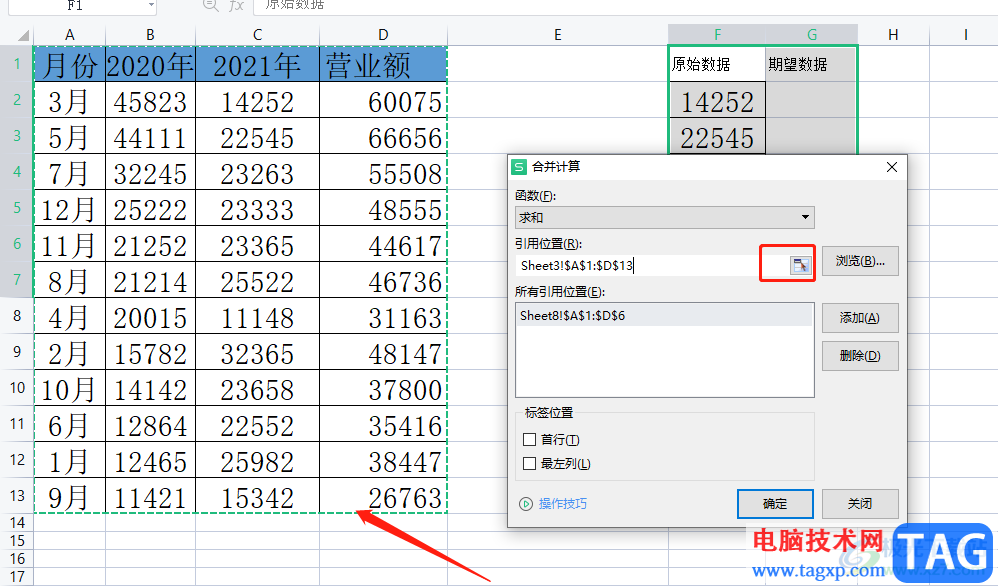This screenshot has height=586, width=998.
Task: Click the cell with 32245
Action: (x=150, y=172)
